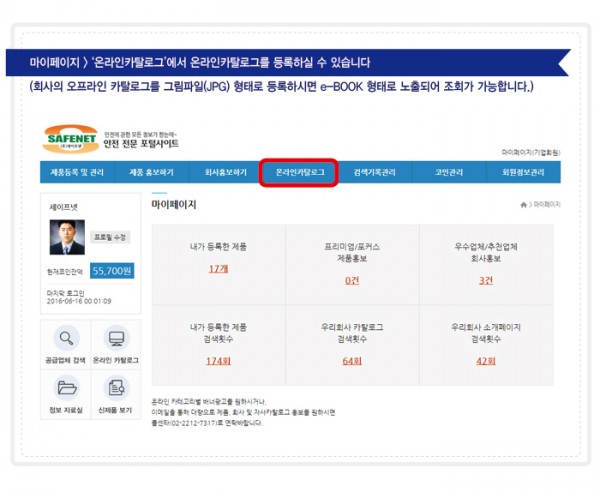Select the 제품등록 및 관리 menu

pos(77,172)
